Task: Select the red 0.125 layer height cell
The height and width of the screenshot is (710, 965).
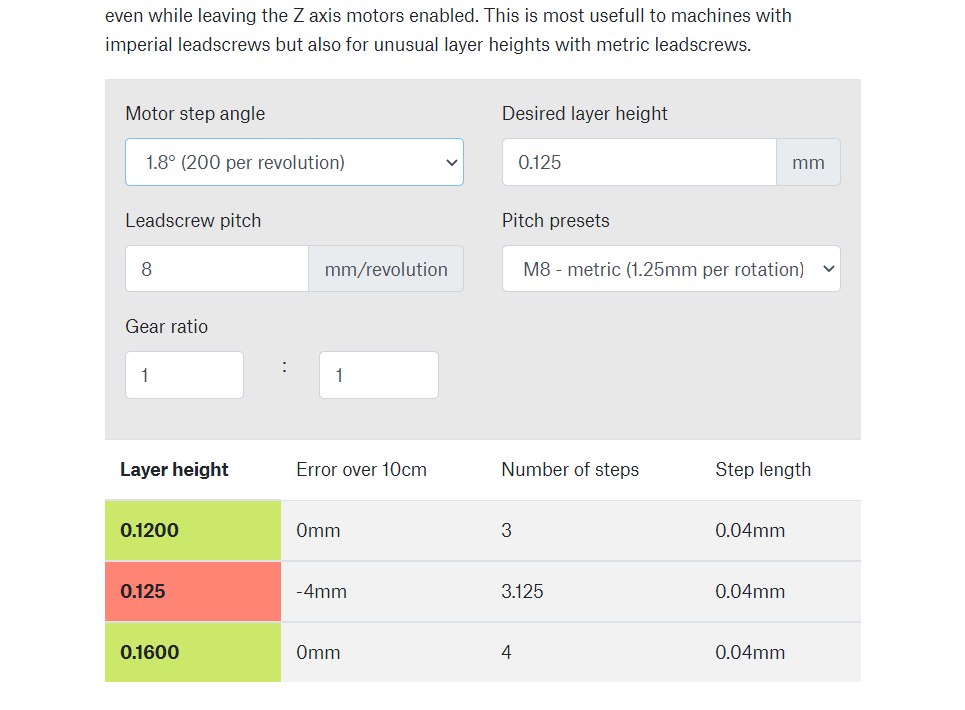Action: (x=193, y=591)
